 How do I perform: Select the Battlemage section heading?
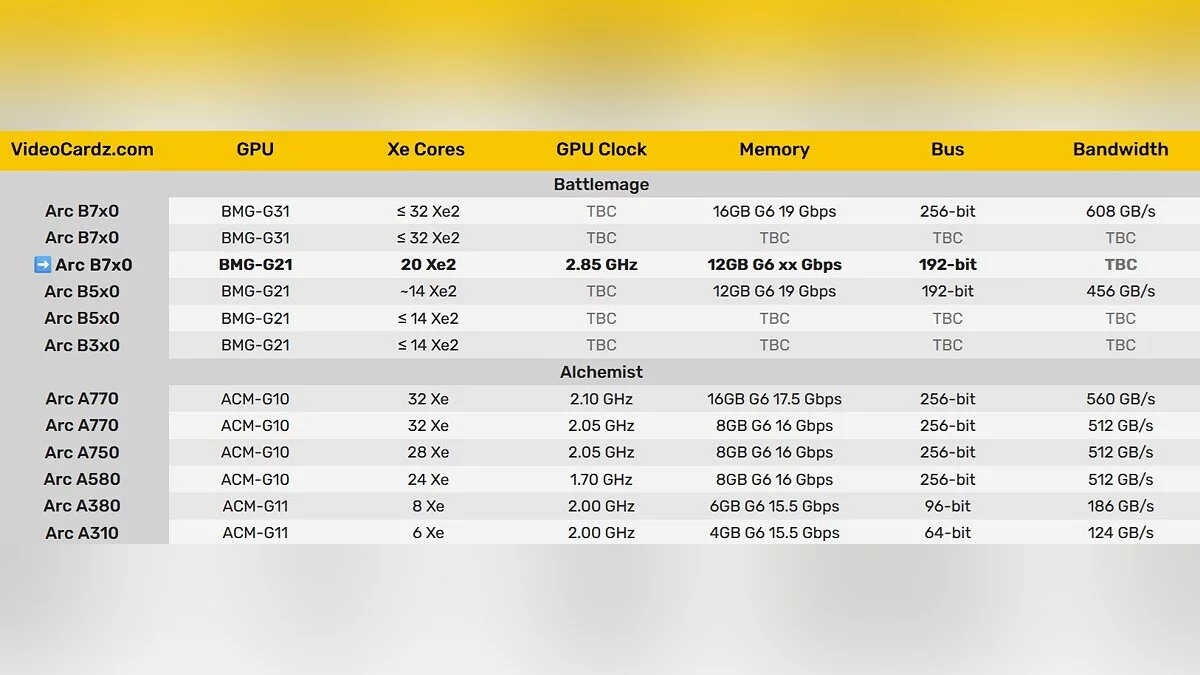[x=601, y=185]
